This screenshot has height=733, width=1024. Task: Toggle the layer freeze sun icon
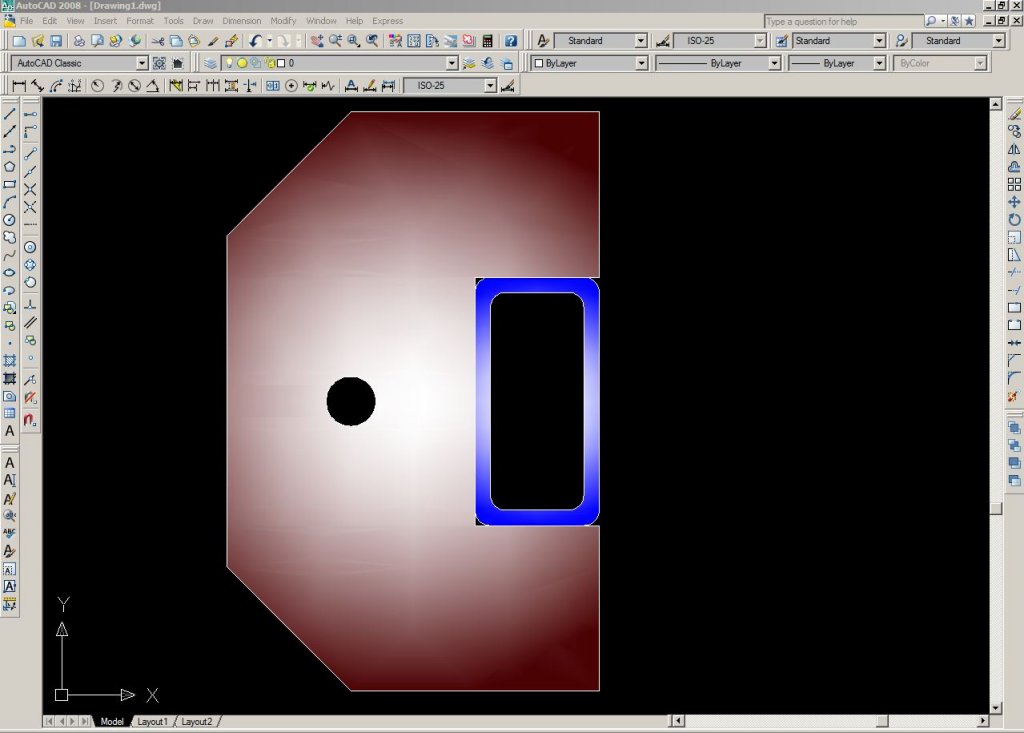(242, 63)
